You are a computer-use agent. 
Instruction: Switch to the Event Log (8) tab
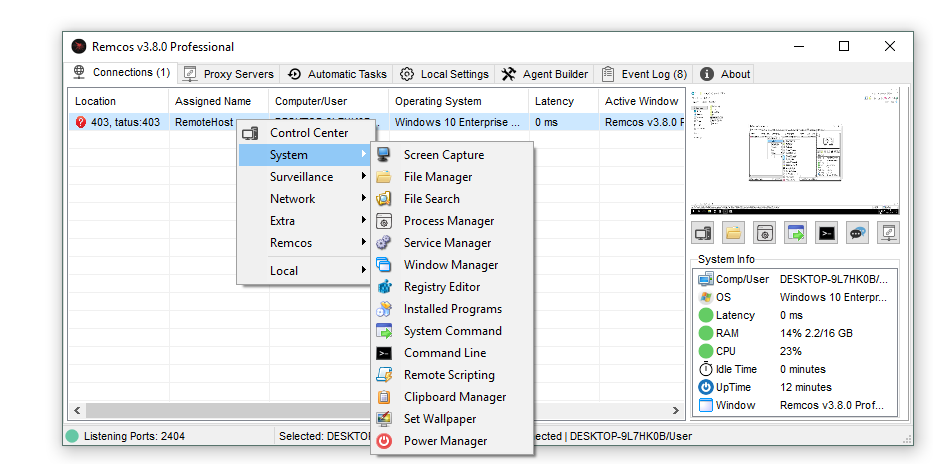point(644,74)
